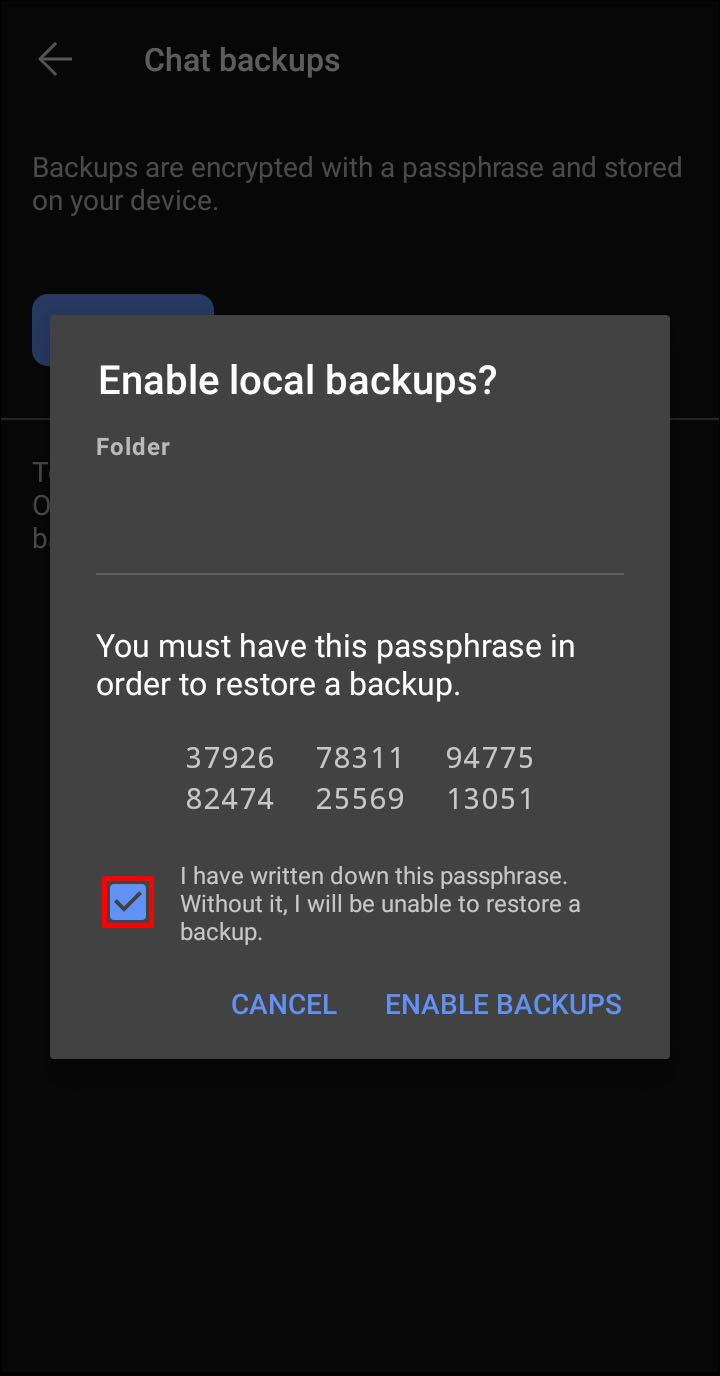720x1376 pixels.
Task: Click the ENABLE BACKUPS button
Action: click(x=503, y=1004)
